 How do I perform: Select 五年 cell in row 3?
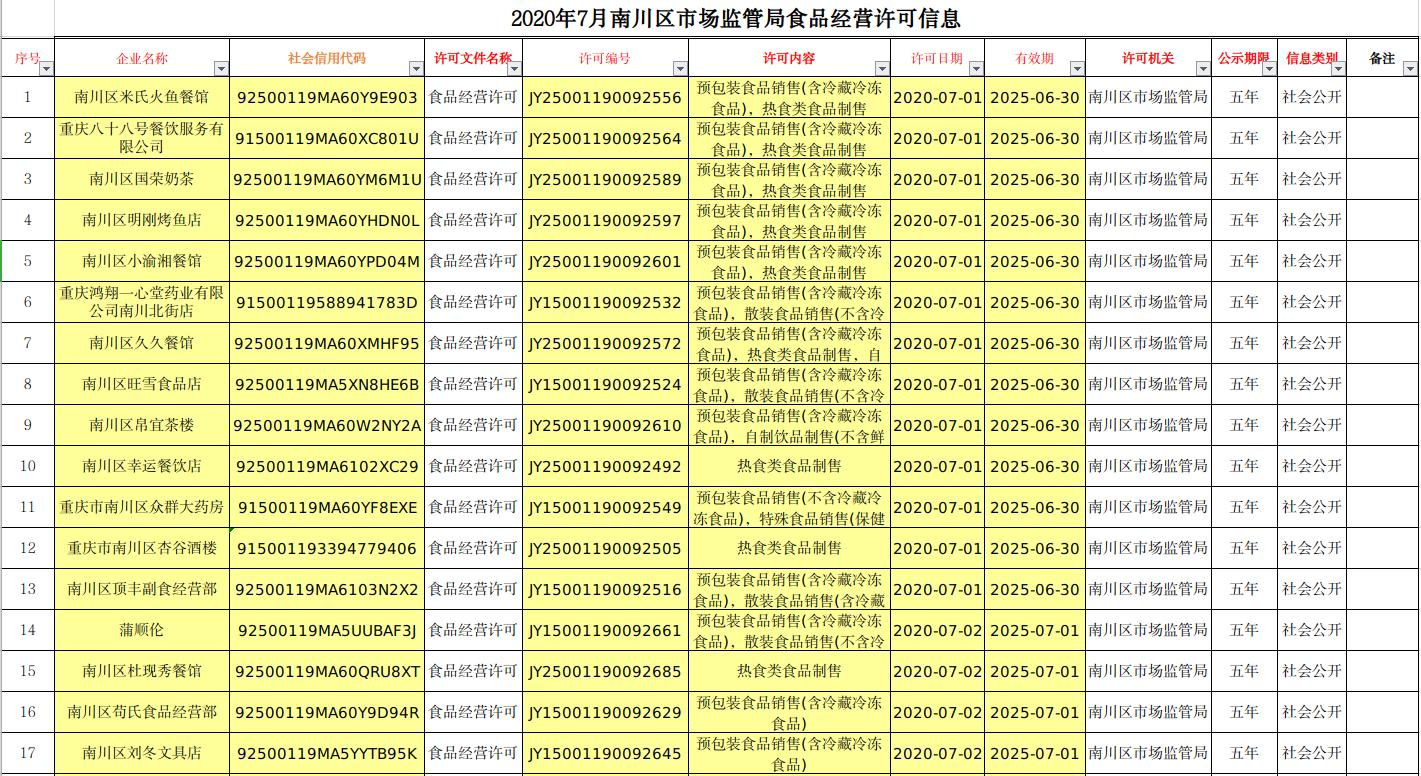click(x=1244, y=179)
